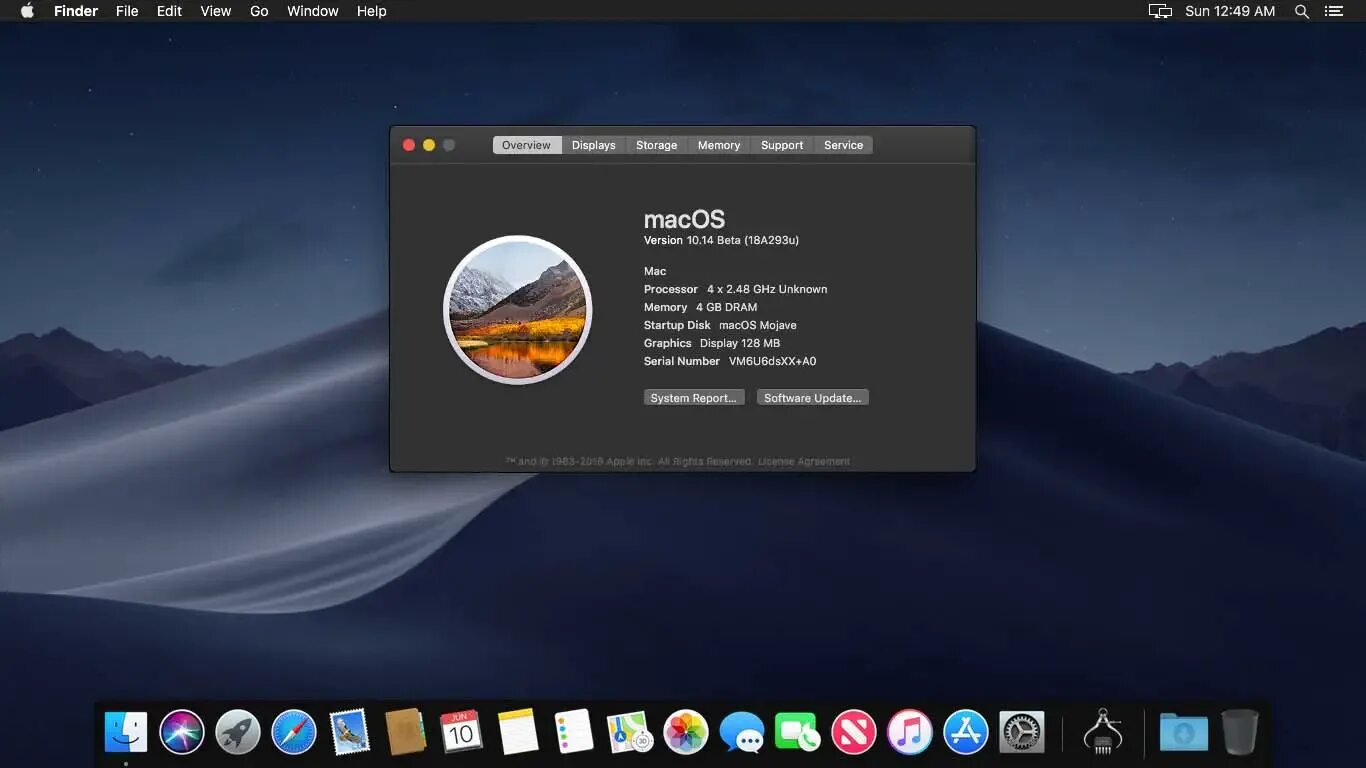Click the Software Update button

[813, 398]
